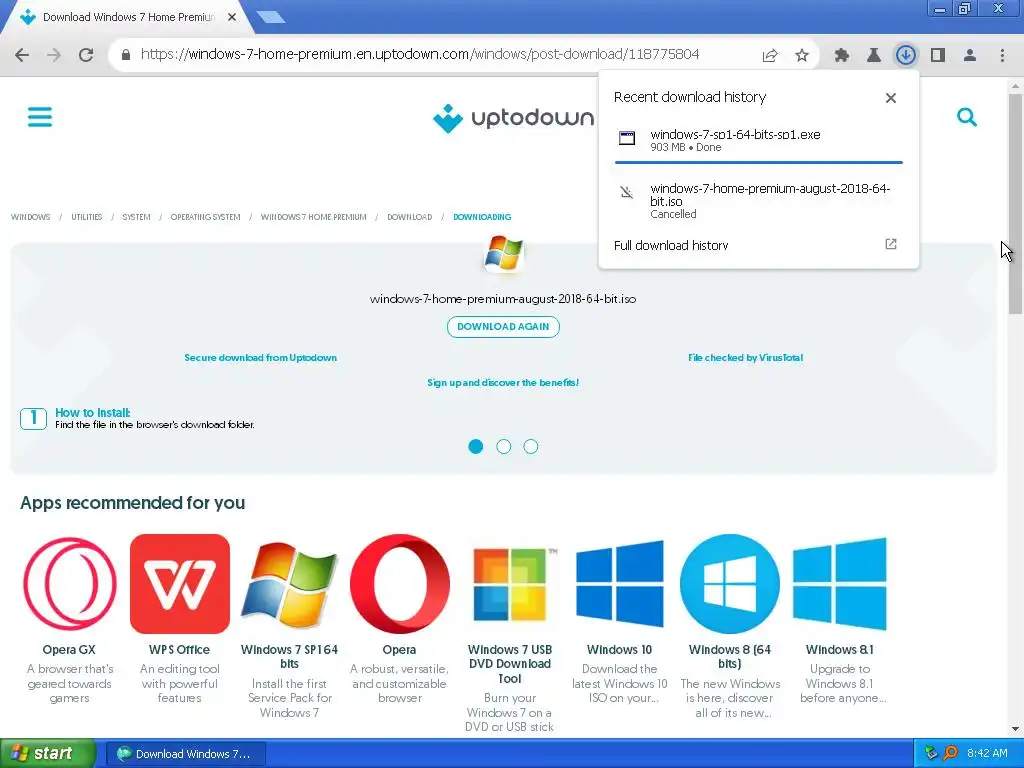Close the Recent download history popup
Image resolution: width=1024 pixels, height=768 pixels.
[x=891, y=98]
